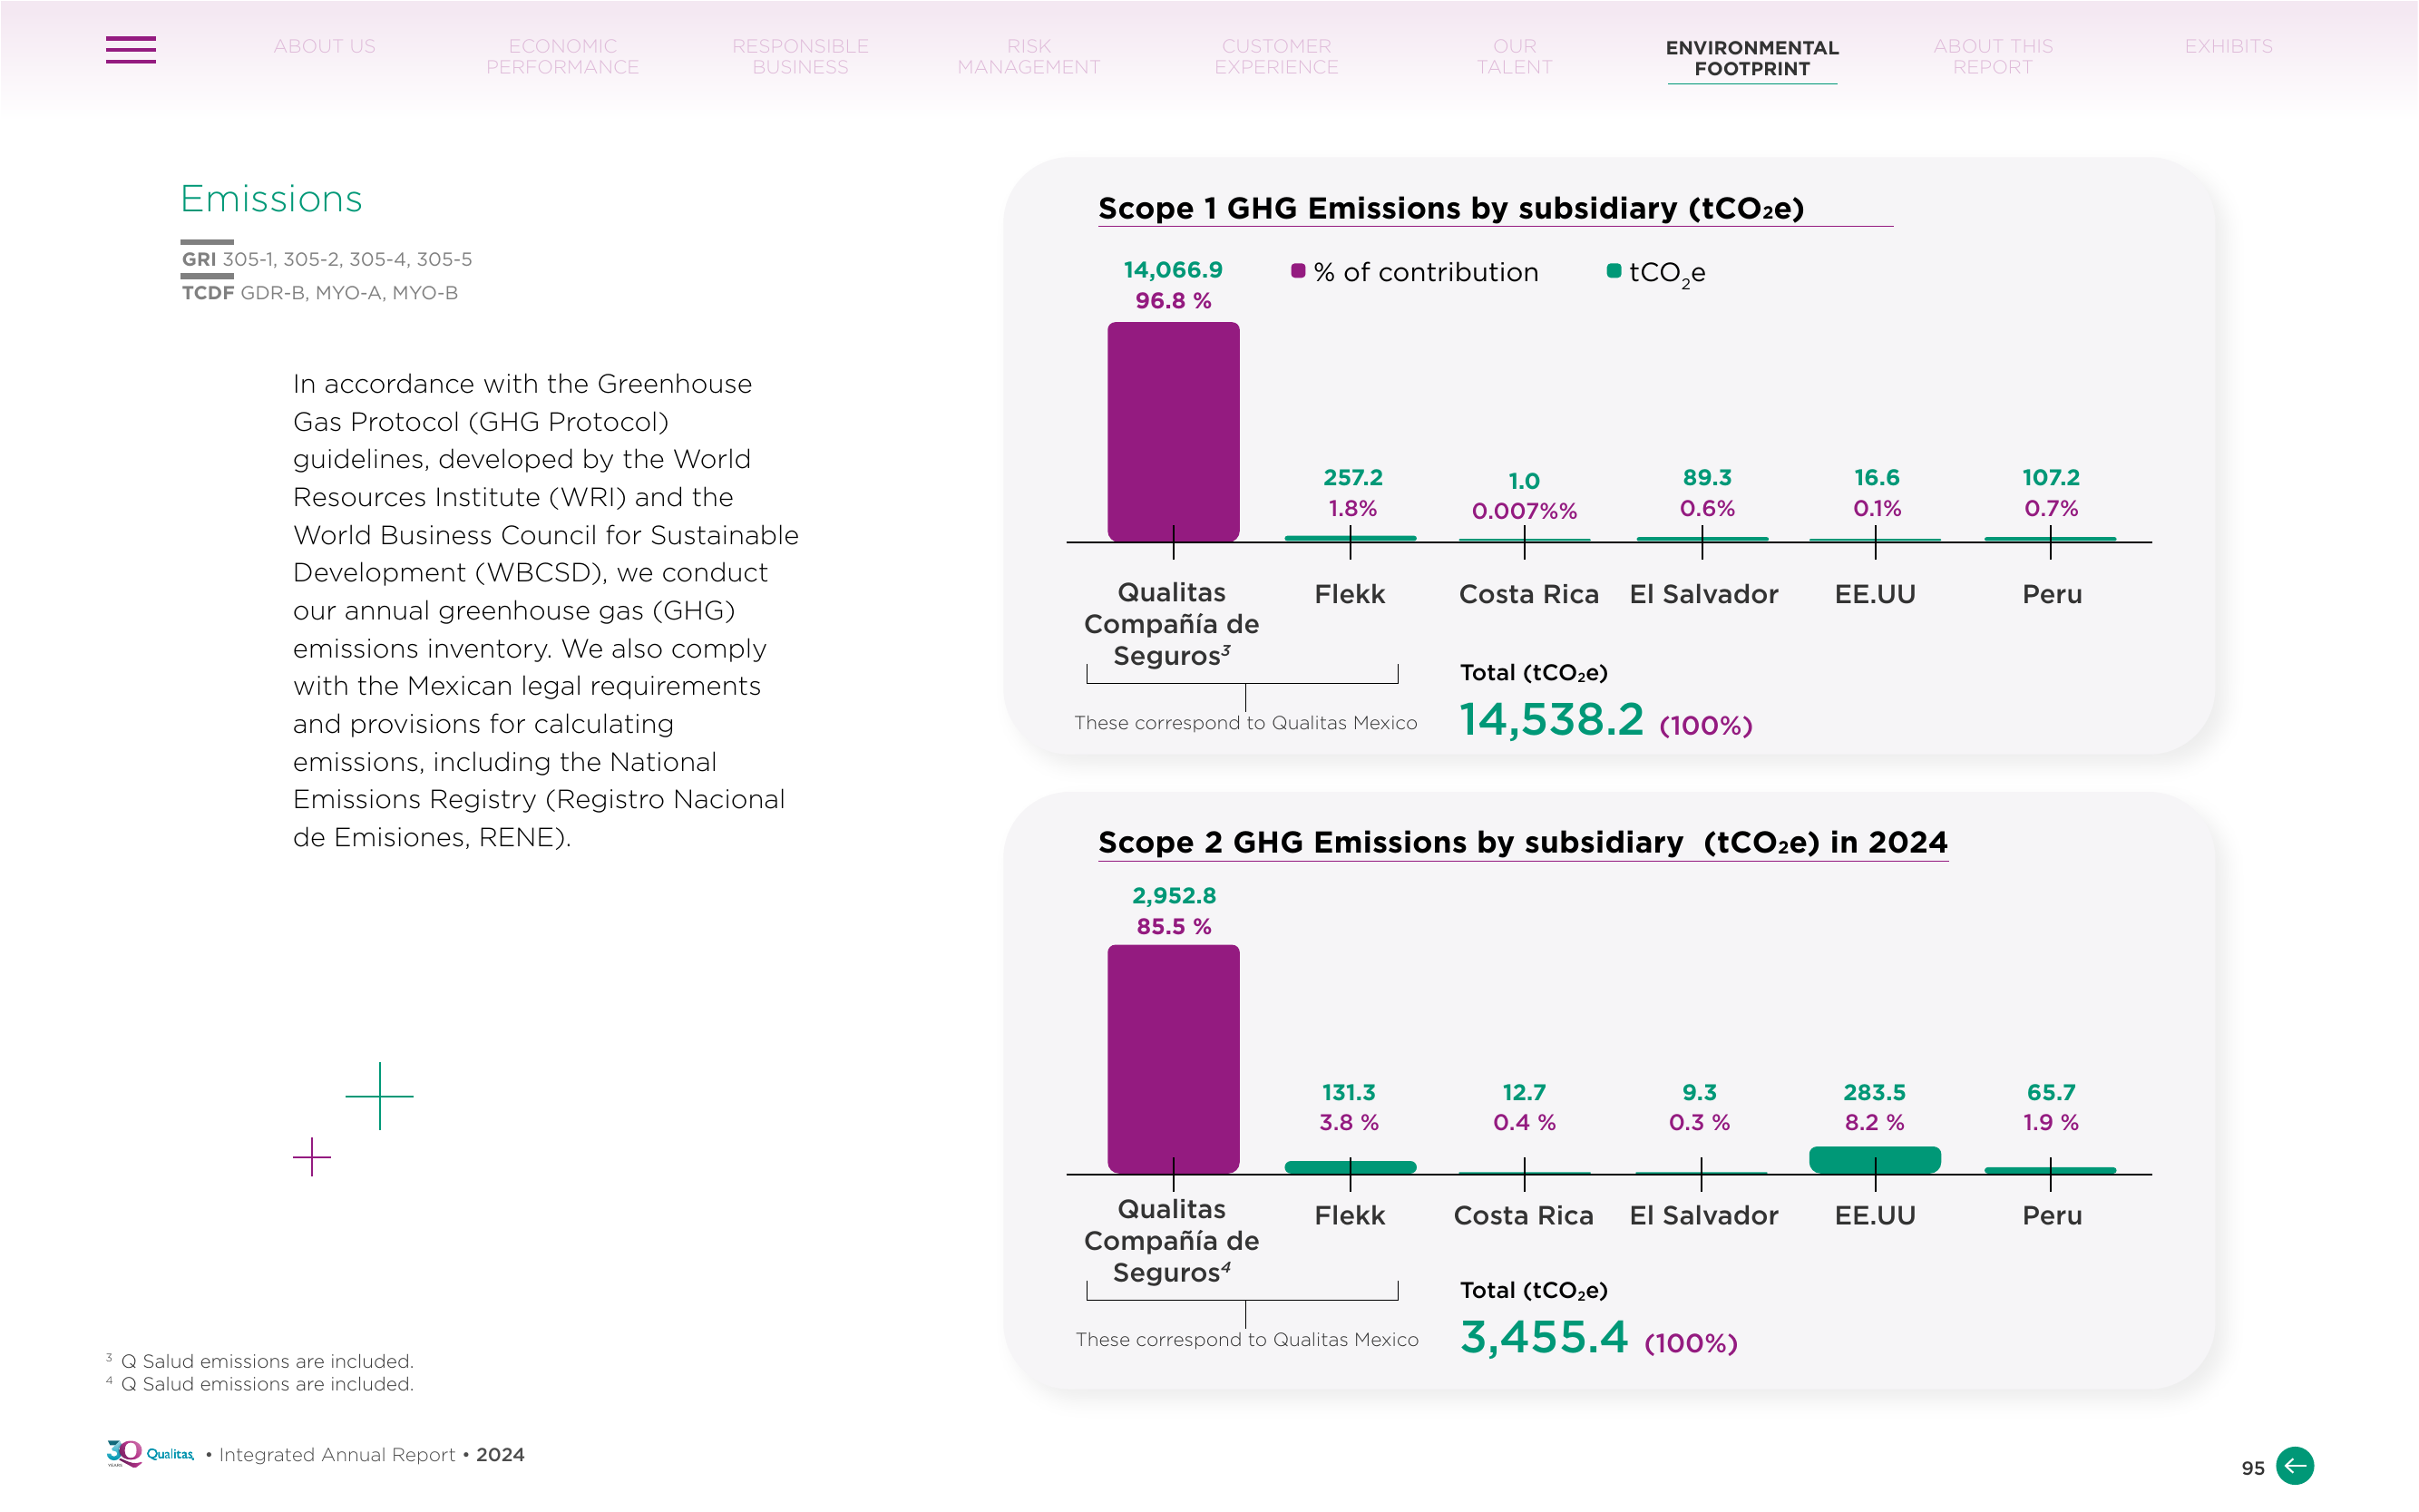The width and height of the screenshot is (2419, 1512).
Task: Go to Economic Performance section
Action: [562, 57]
